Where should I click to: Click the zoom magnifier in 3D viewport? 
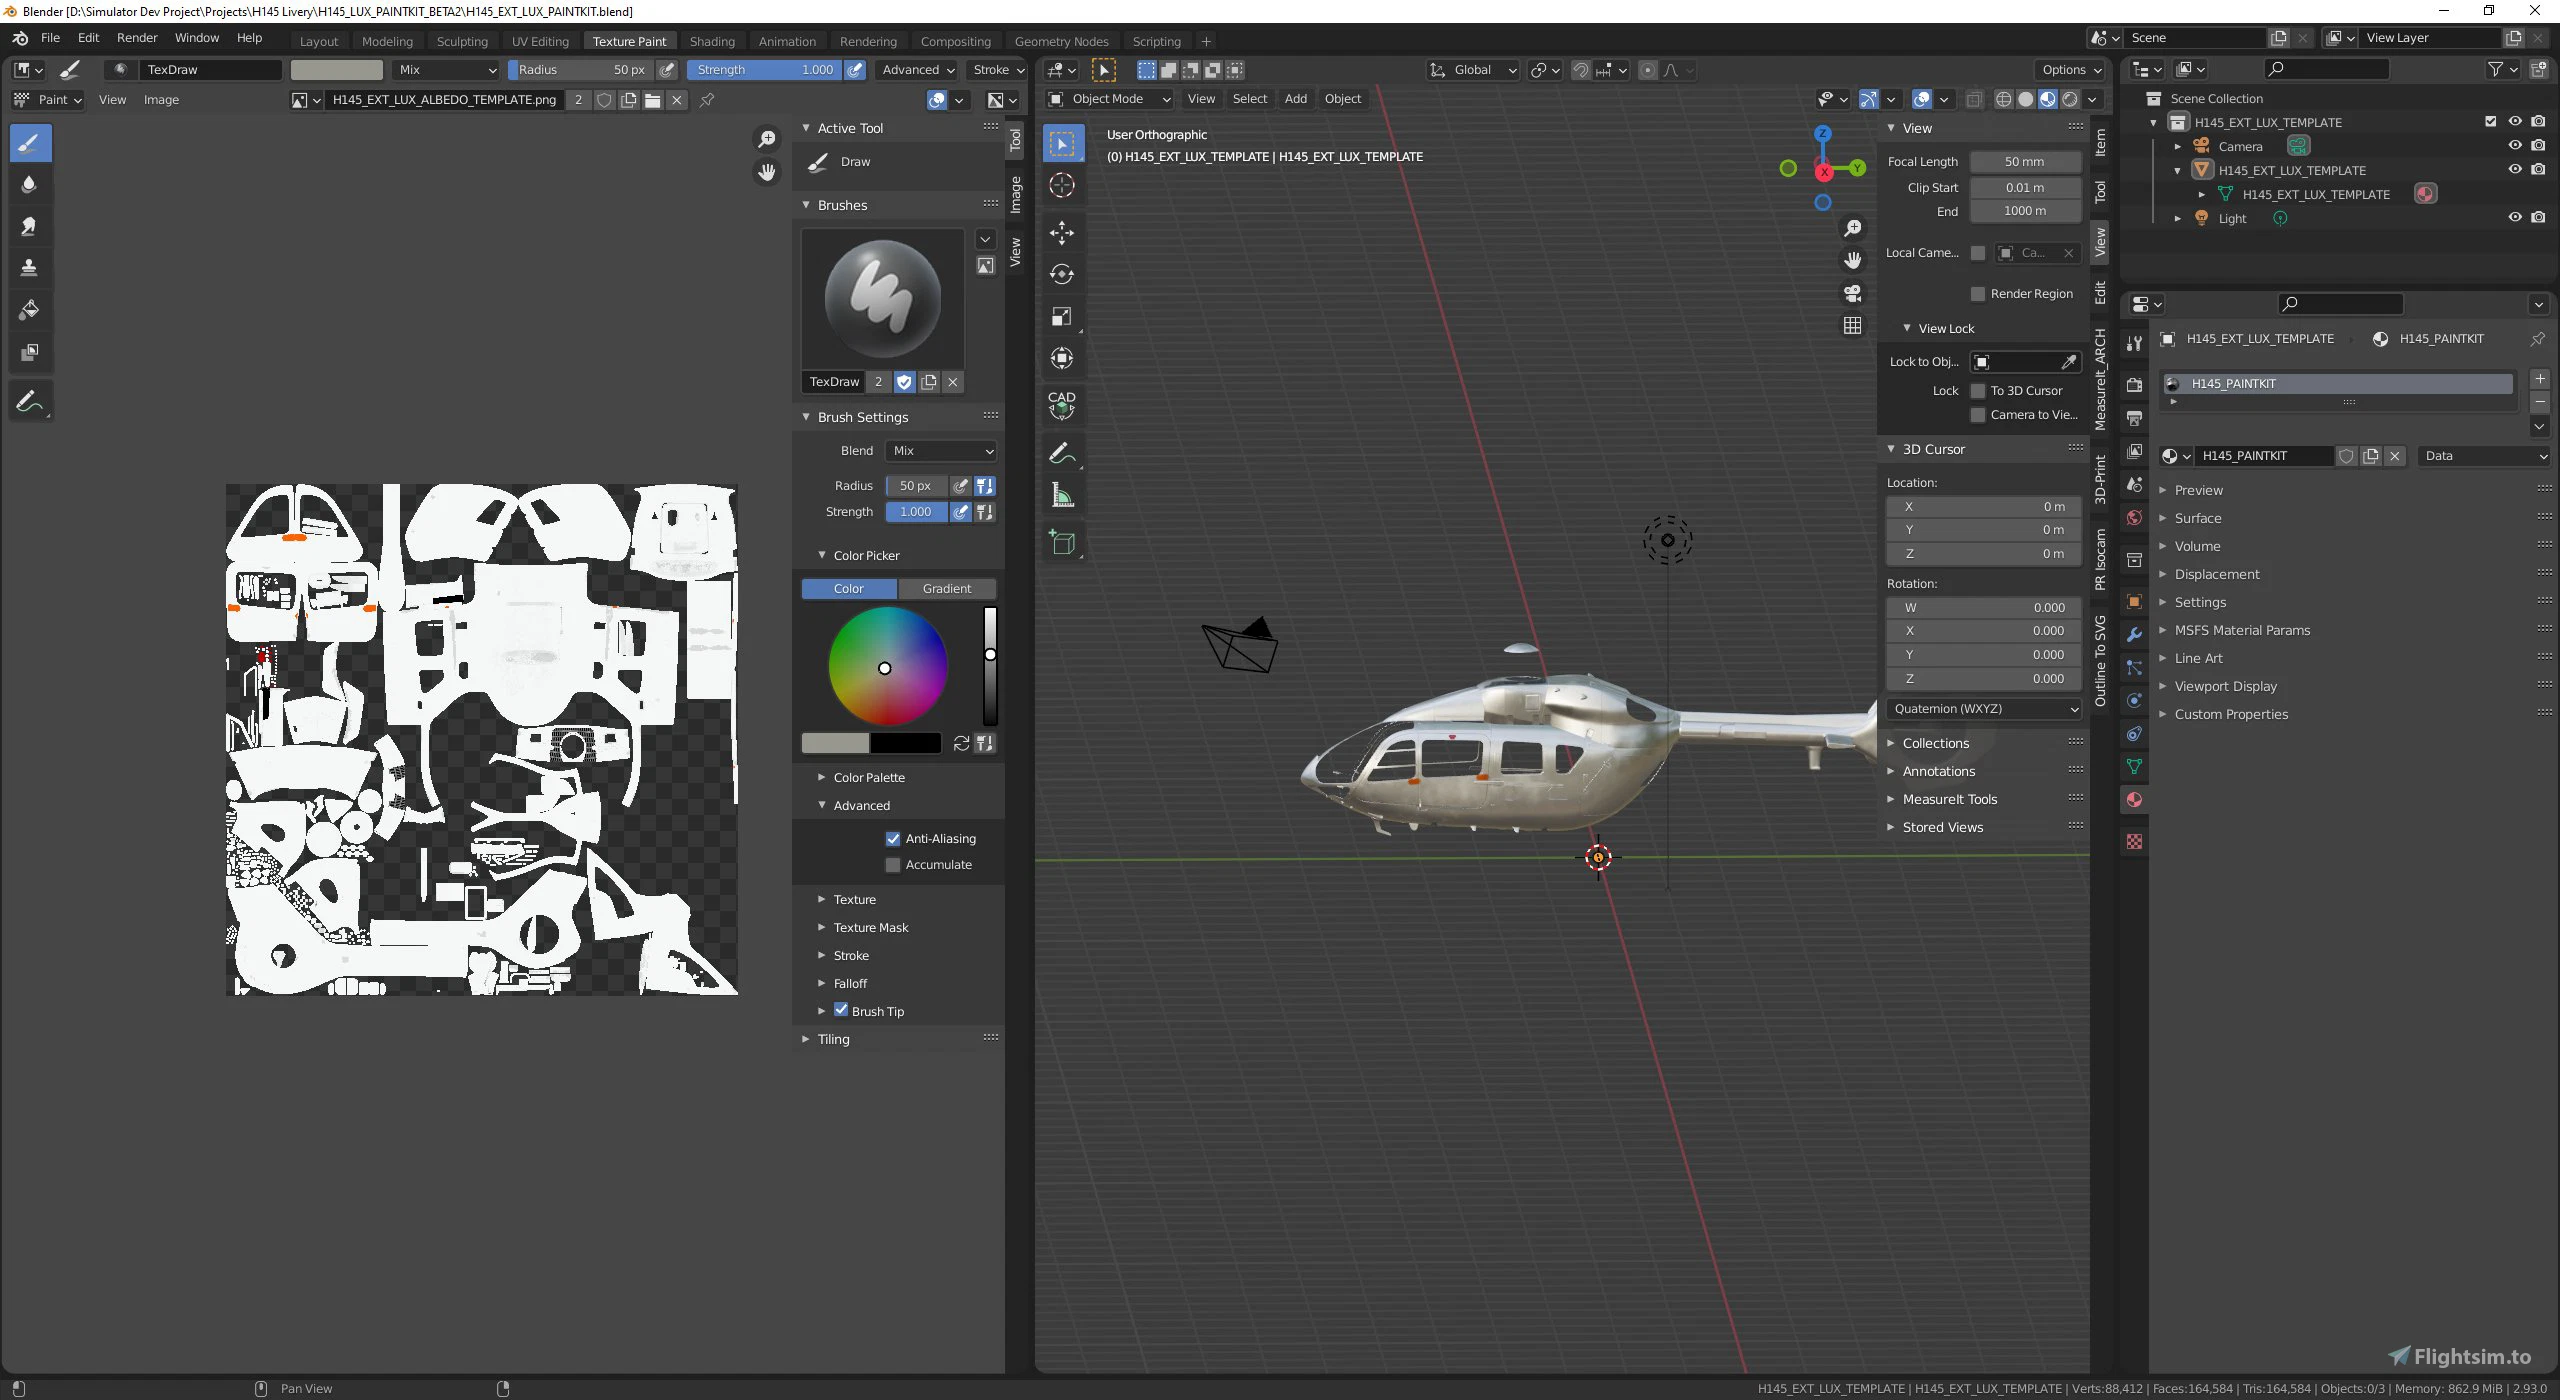click(1852, 228)
